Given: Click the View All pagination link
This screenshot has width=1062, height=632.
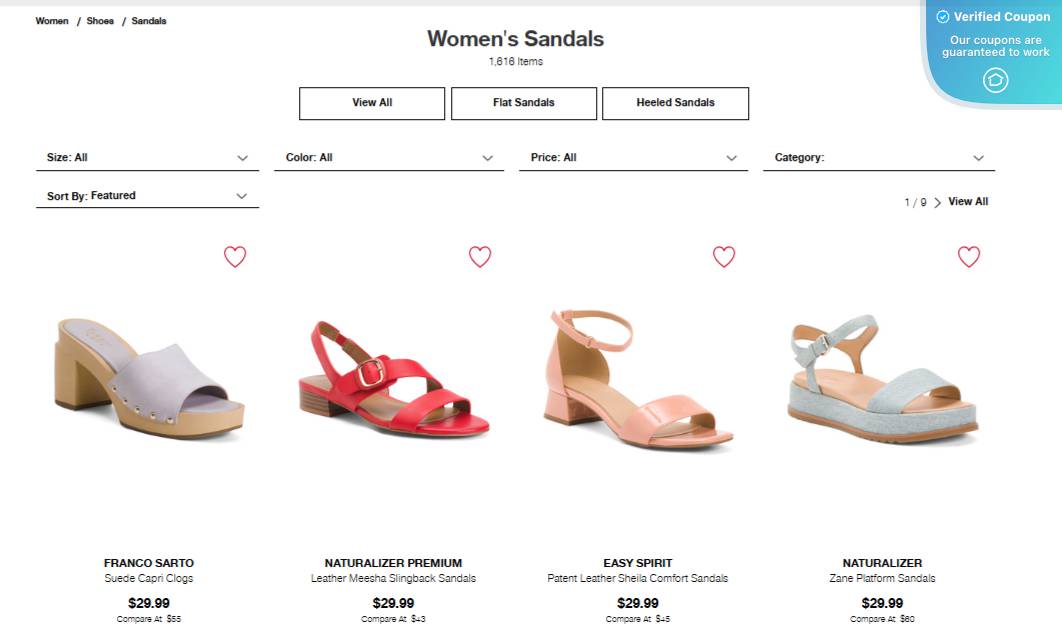Looking at the screenshot, I should pyautogui.click(x=968, y=201).
